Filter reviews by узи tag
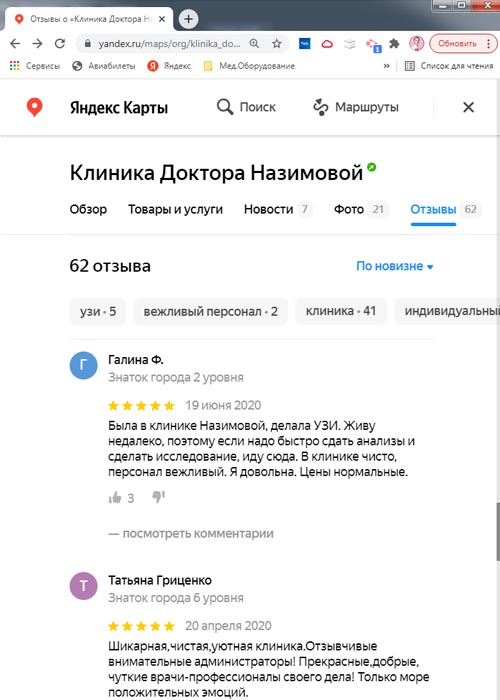This screenshot has height=700, width=500. [98, 311]
